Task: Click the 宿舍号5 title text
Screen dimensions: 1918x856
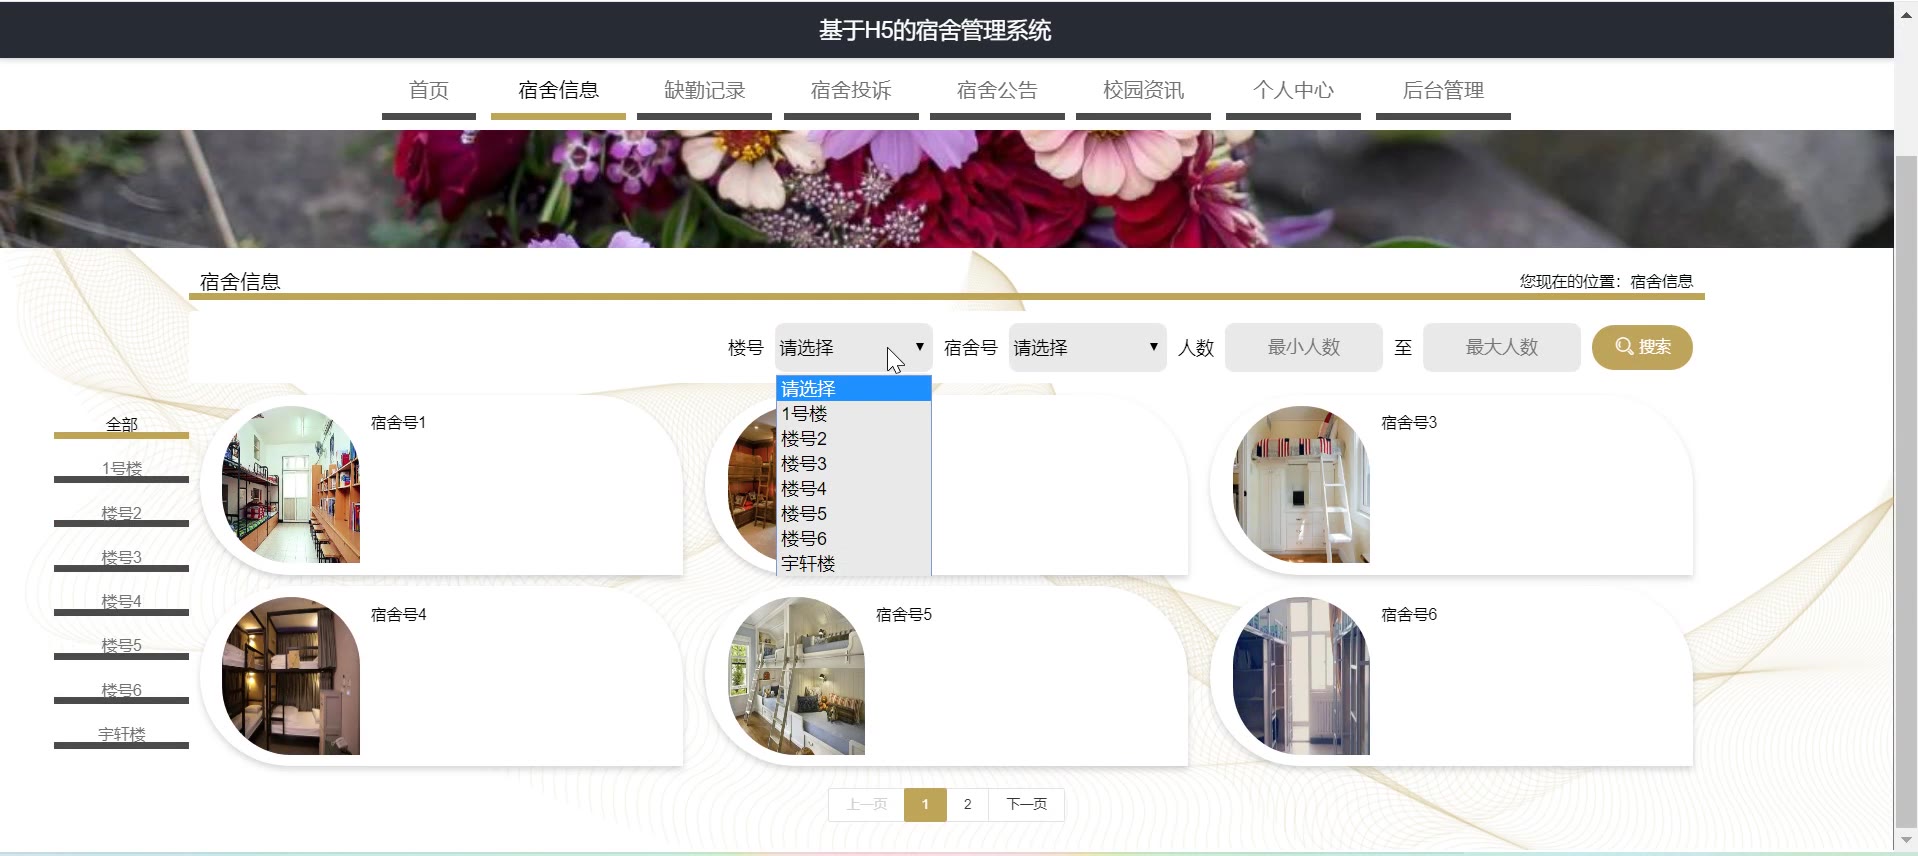Action: (x=904, y=615)
